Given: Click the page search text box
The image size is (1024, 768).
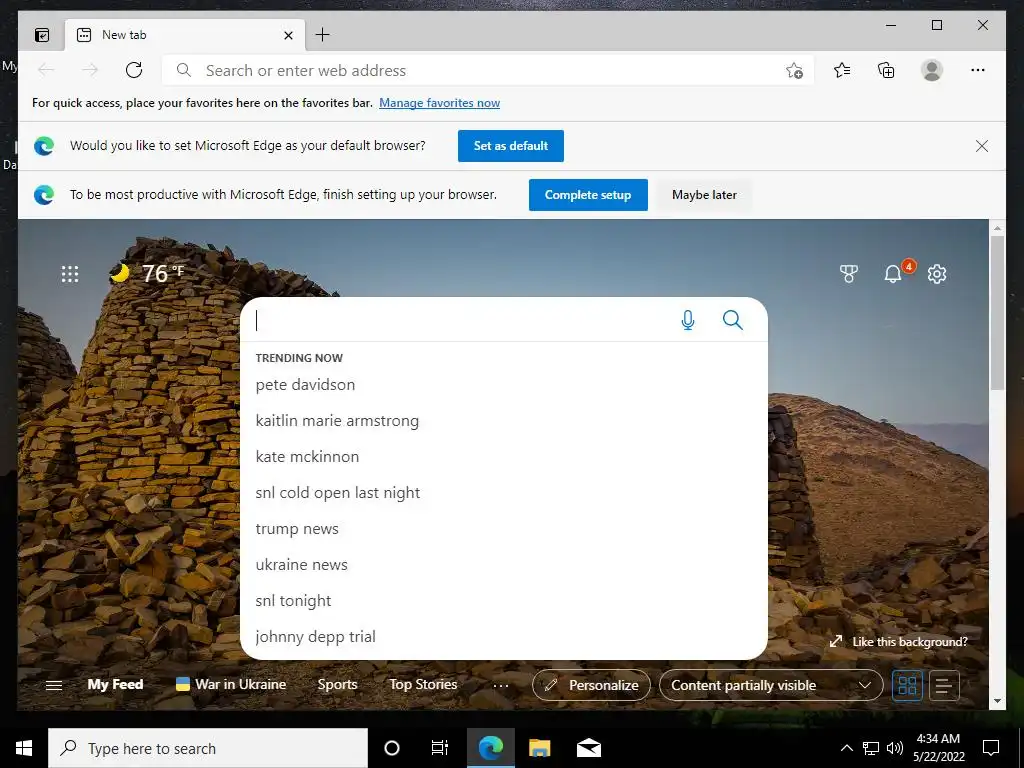Looking at the screenshot, I should pos(460,320).
